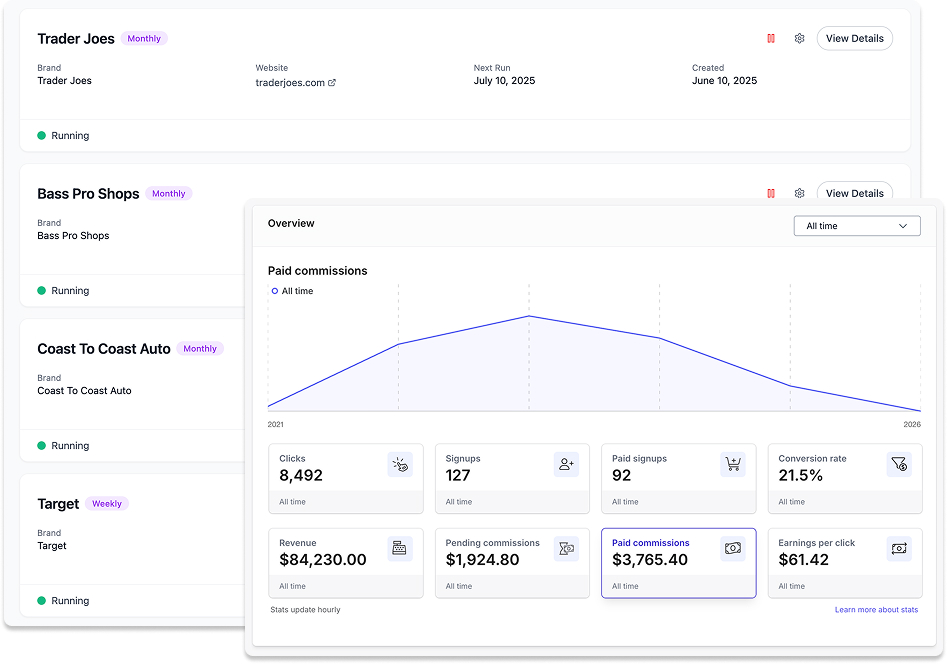Click the July 10, 2025 next run date

click(504, 81)
